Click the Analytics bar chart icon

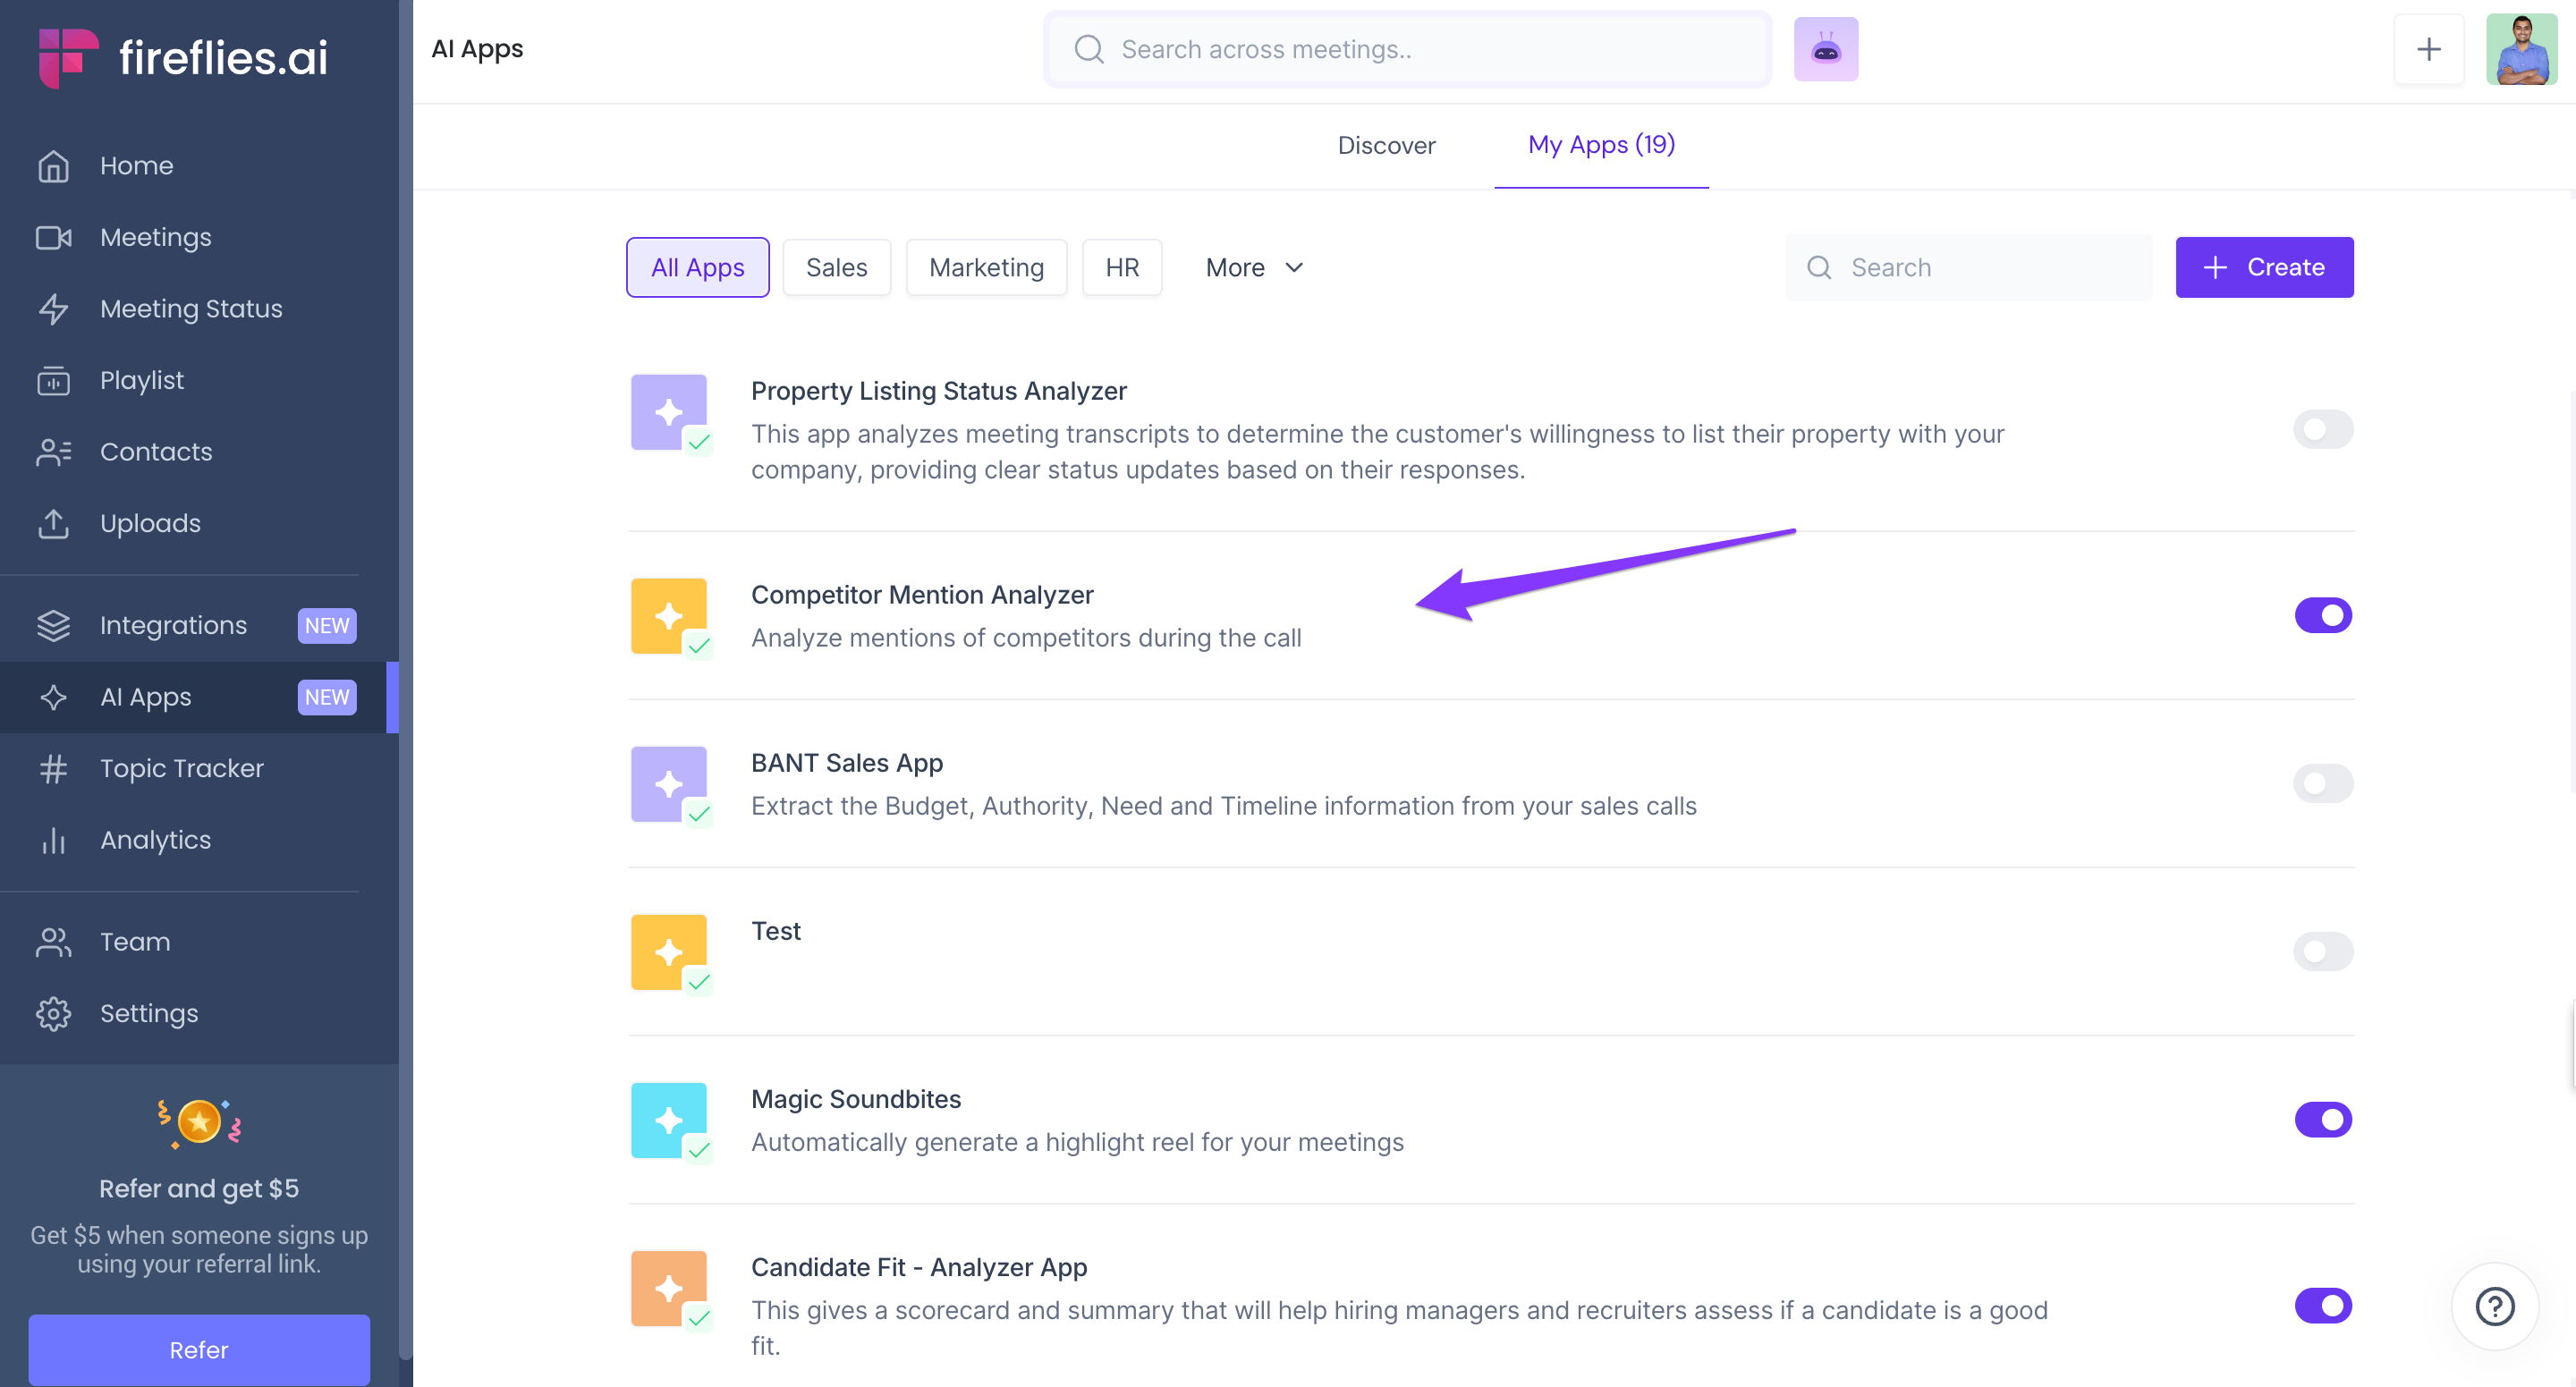click(x=53, y=840)
